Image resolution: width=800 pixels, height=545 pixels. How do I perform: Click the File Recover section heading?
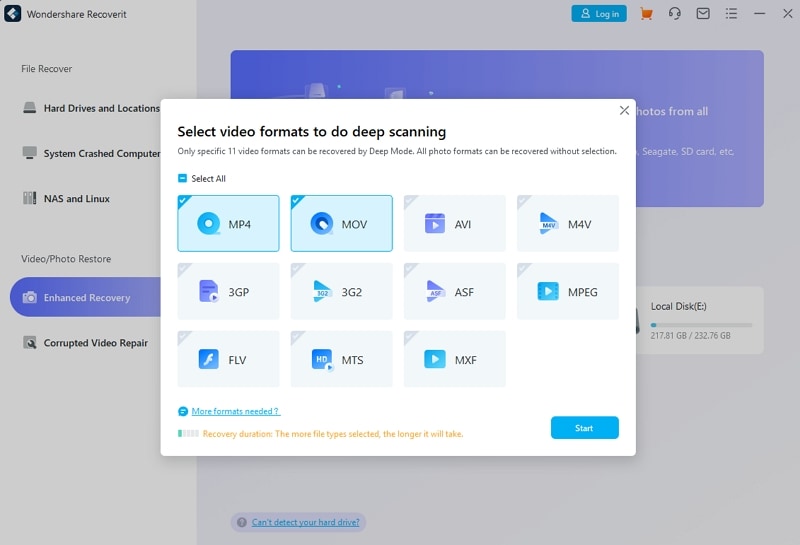point(46,68)
